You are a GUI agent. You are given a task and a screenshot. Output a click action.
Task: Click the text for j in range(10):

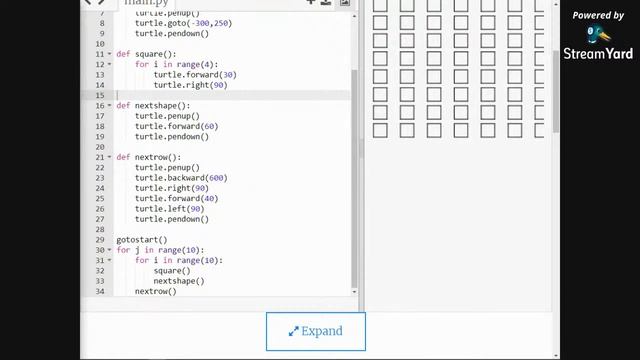[160, 250]
